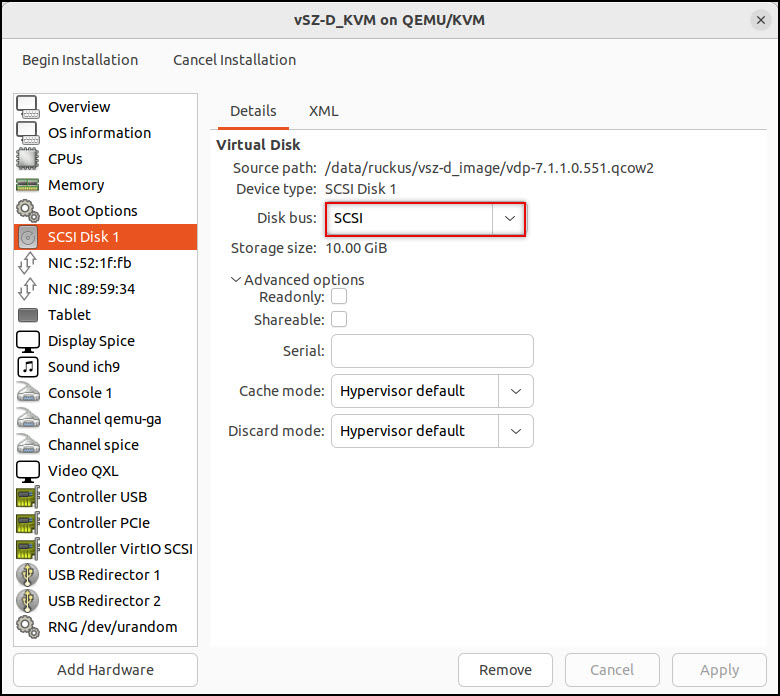Click the USB Redirector 2 icon

[x=28, y=601]
